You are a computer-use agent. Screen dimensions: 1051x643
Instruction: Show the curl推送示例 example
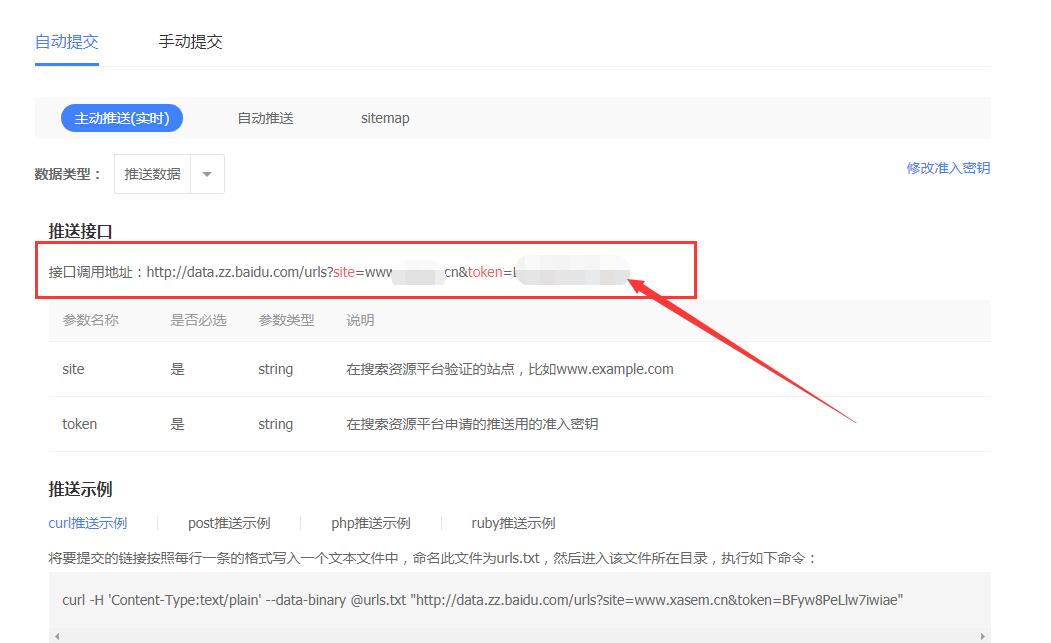(88, 523)
